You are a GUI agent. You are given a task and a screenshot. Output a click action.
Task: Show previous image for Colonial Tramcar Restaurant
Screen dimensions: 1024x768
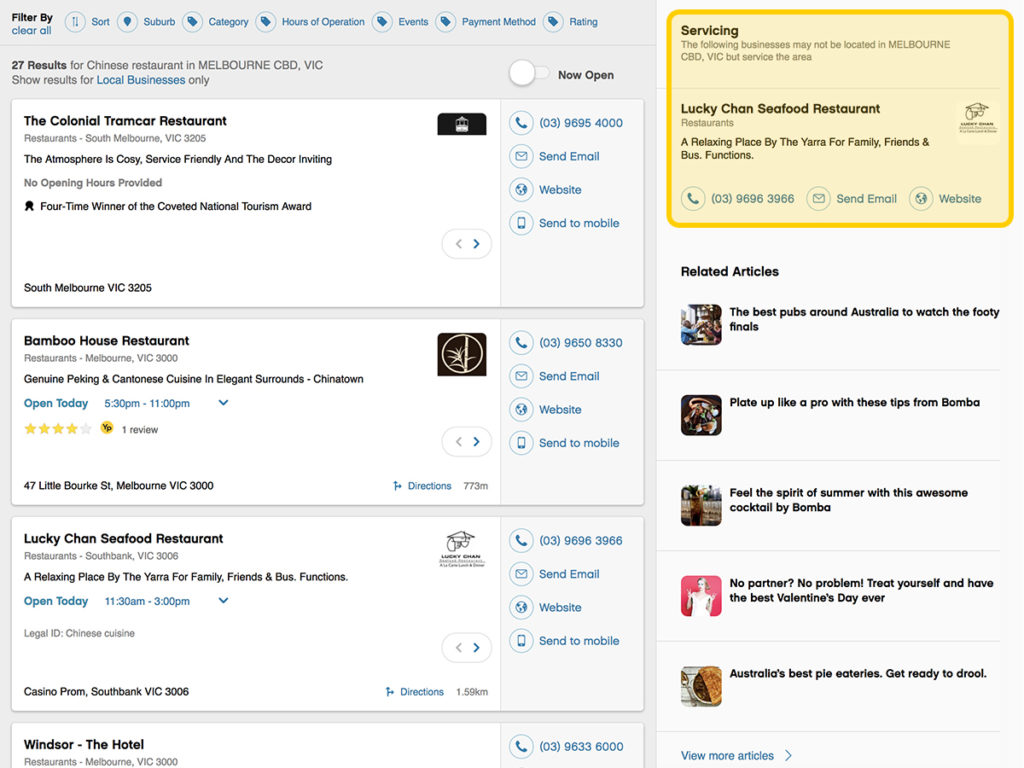point(458,244)
